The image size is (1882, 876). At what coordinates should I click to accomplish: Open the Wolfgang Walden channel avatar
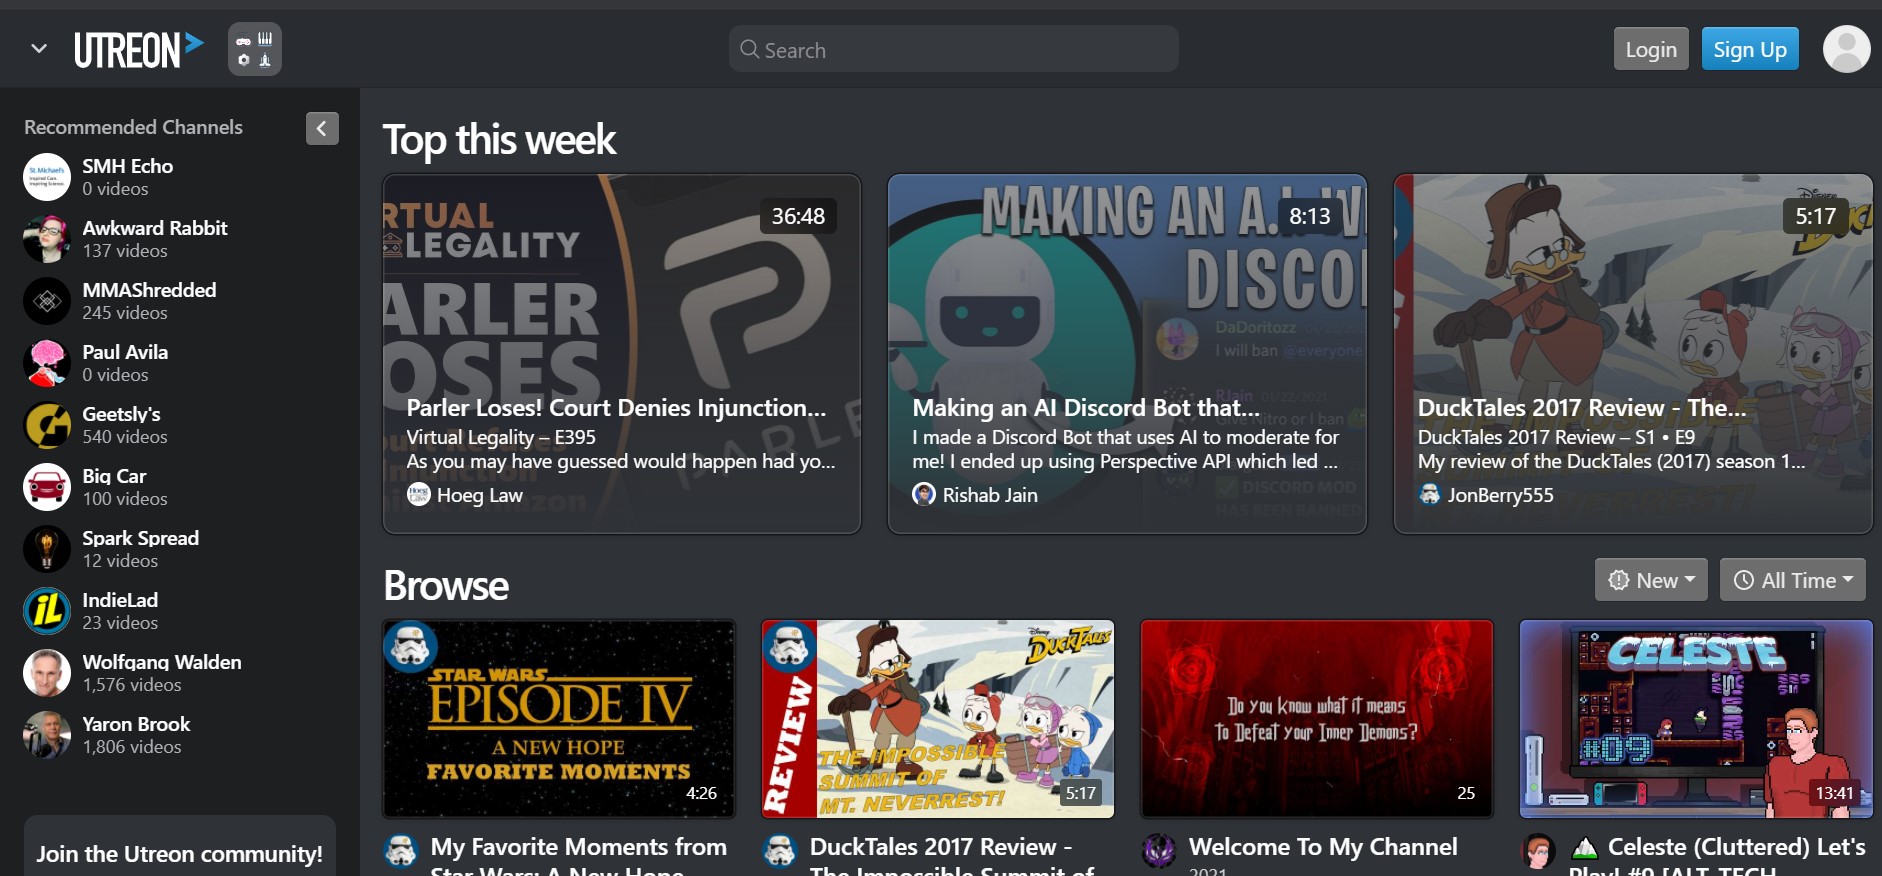(47, 673)
